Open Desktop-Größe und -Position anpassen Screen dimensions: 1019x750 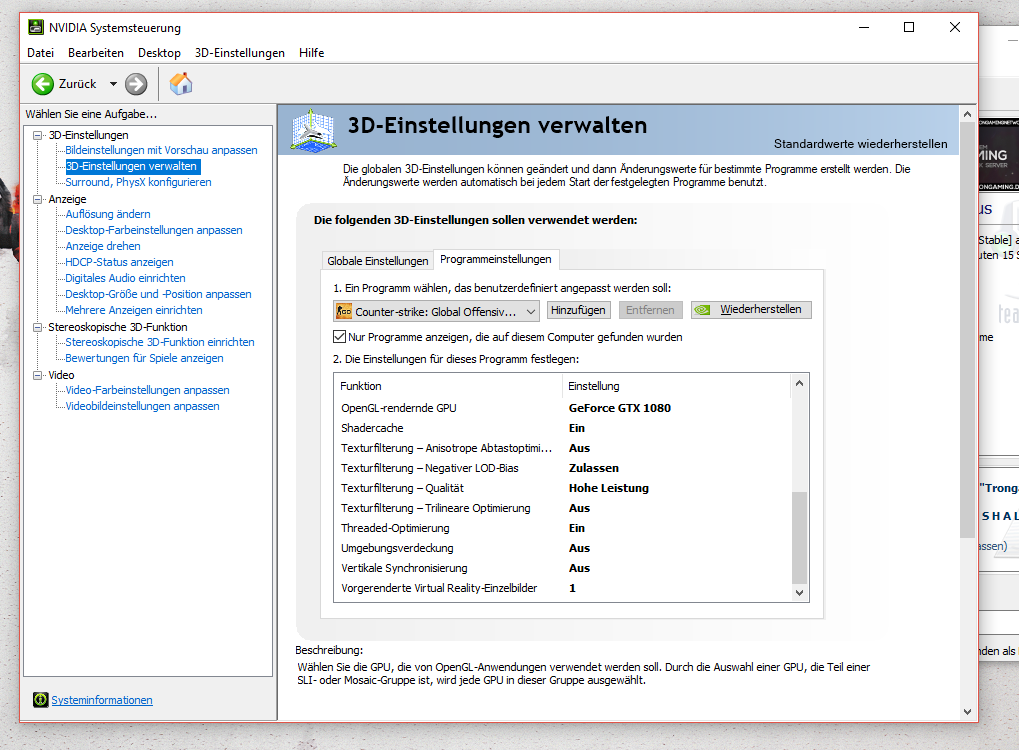(x=159, y=294)
